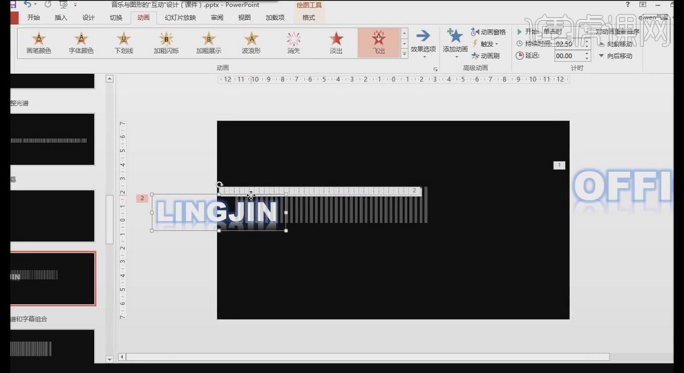Choose the 淡出 fade out animation

pos(336,43)
